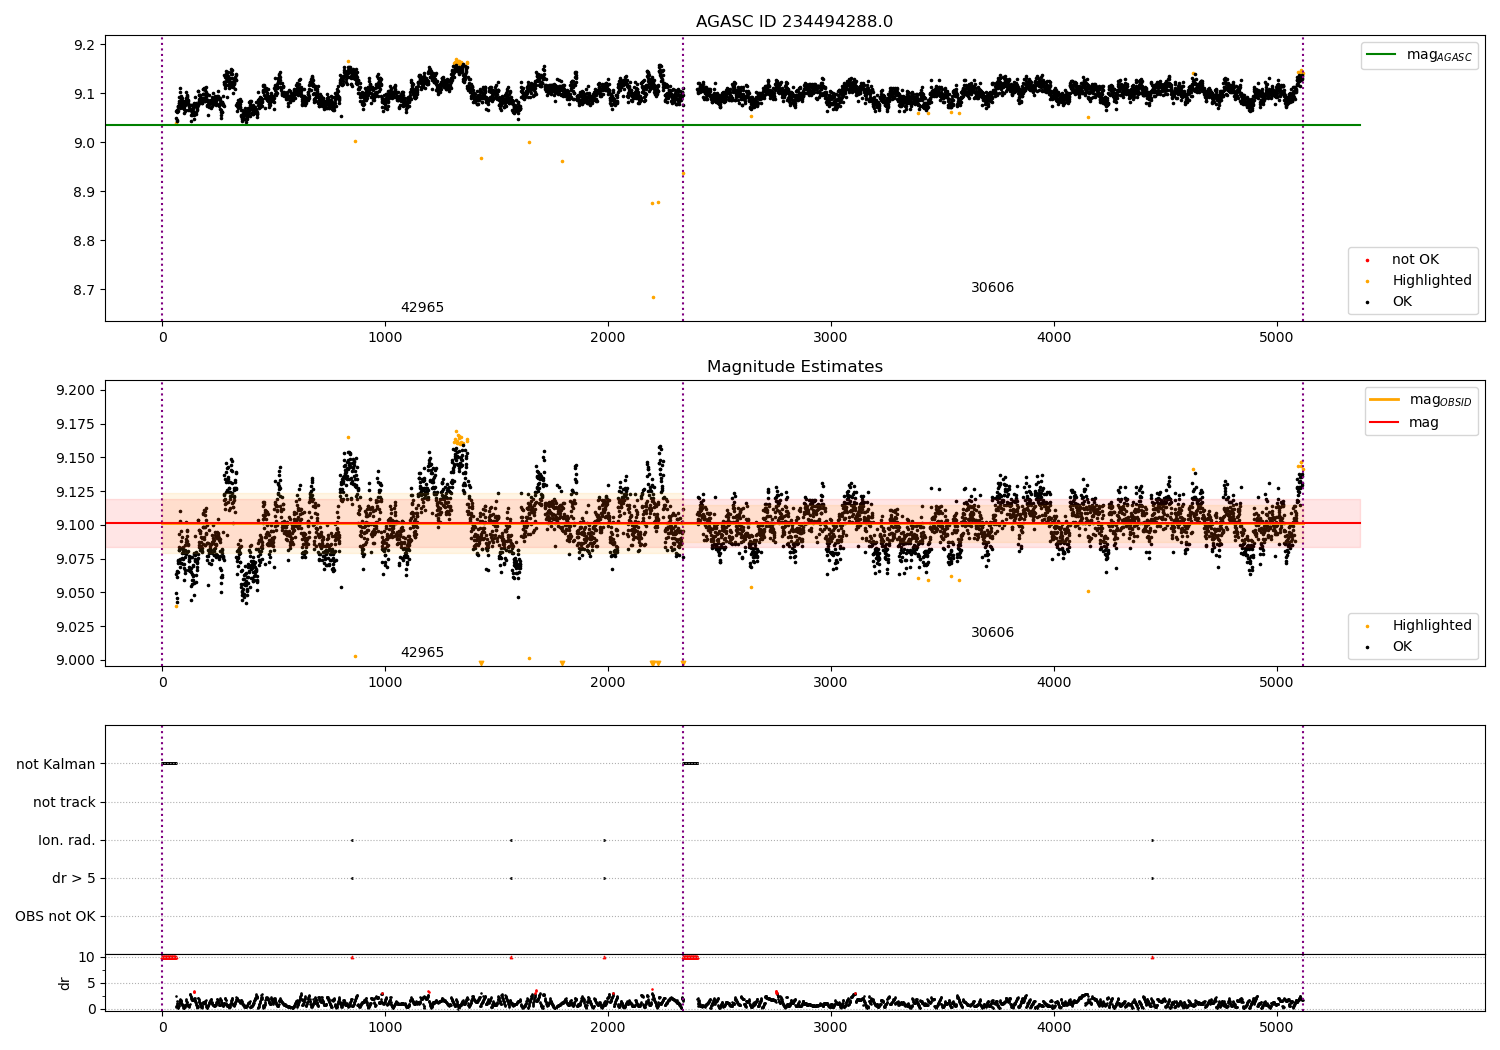Click the "dr > 5" row label
Screen dimensions: 1500x1050
pos(74,878)
